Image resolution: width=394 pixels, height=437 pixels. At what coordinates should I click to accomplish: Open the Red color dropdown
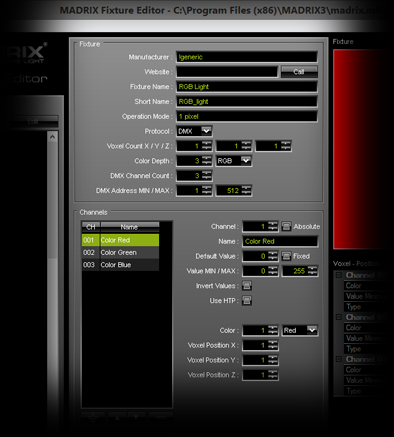point(300,330)
